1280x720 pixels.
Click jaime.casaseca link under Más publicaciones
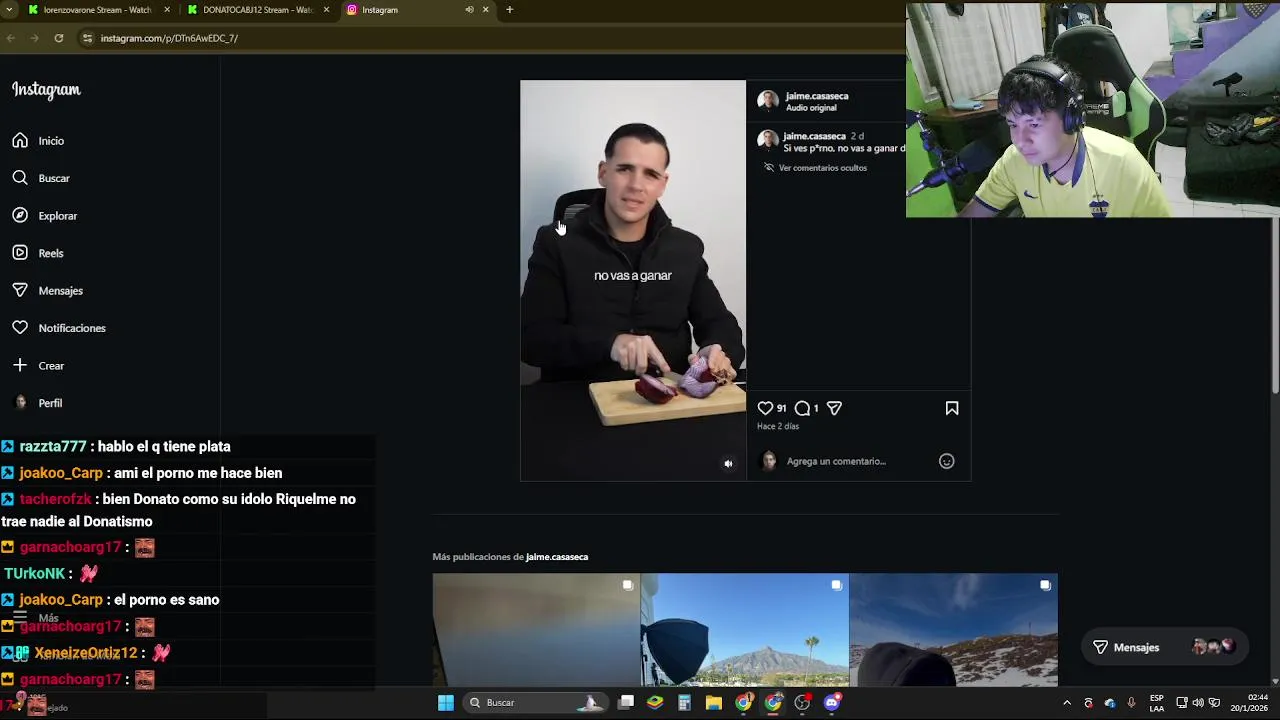pos(557,557)
